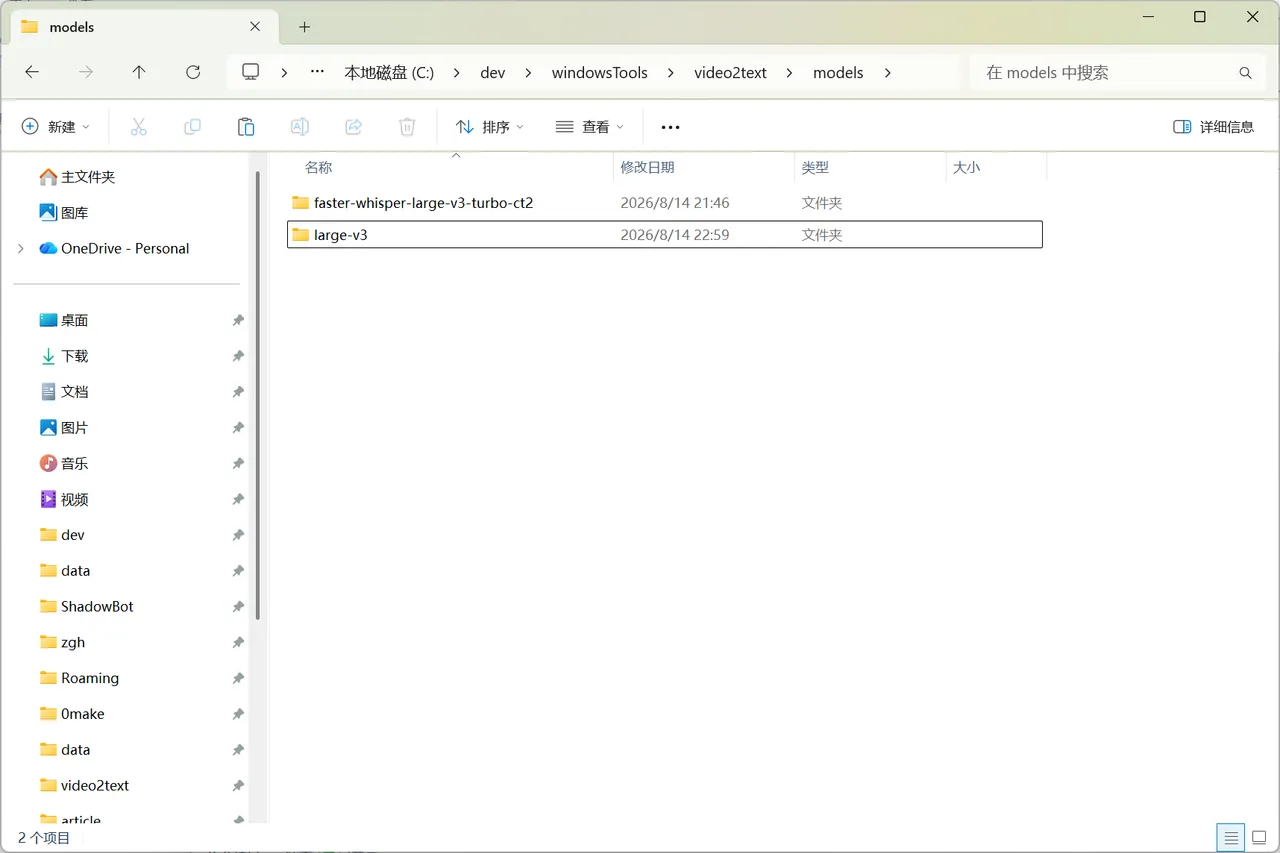
Task: Open 桌面 in quick access
Action: click(x=64, y=320)
